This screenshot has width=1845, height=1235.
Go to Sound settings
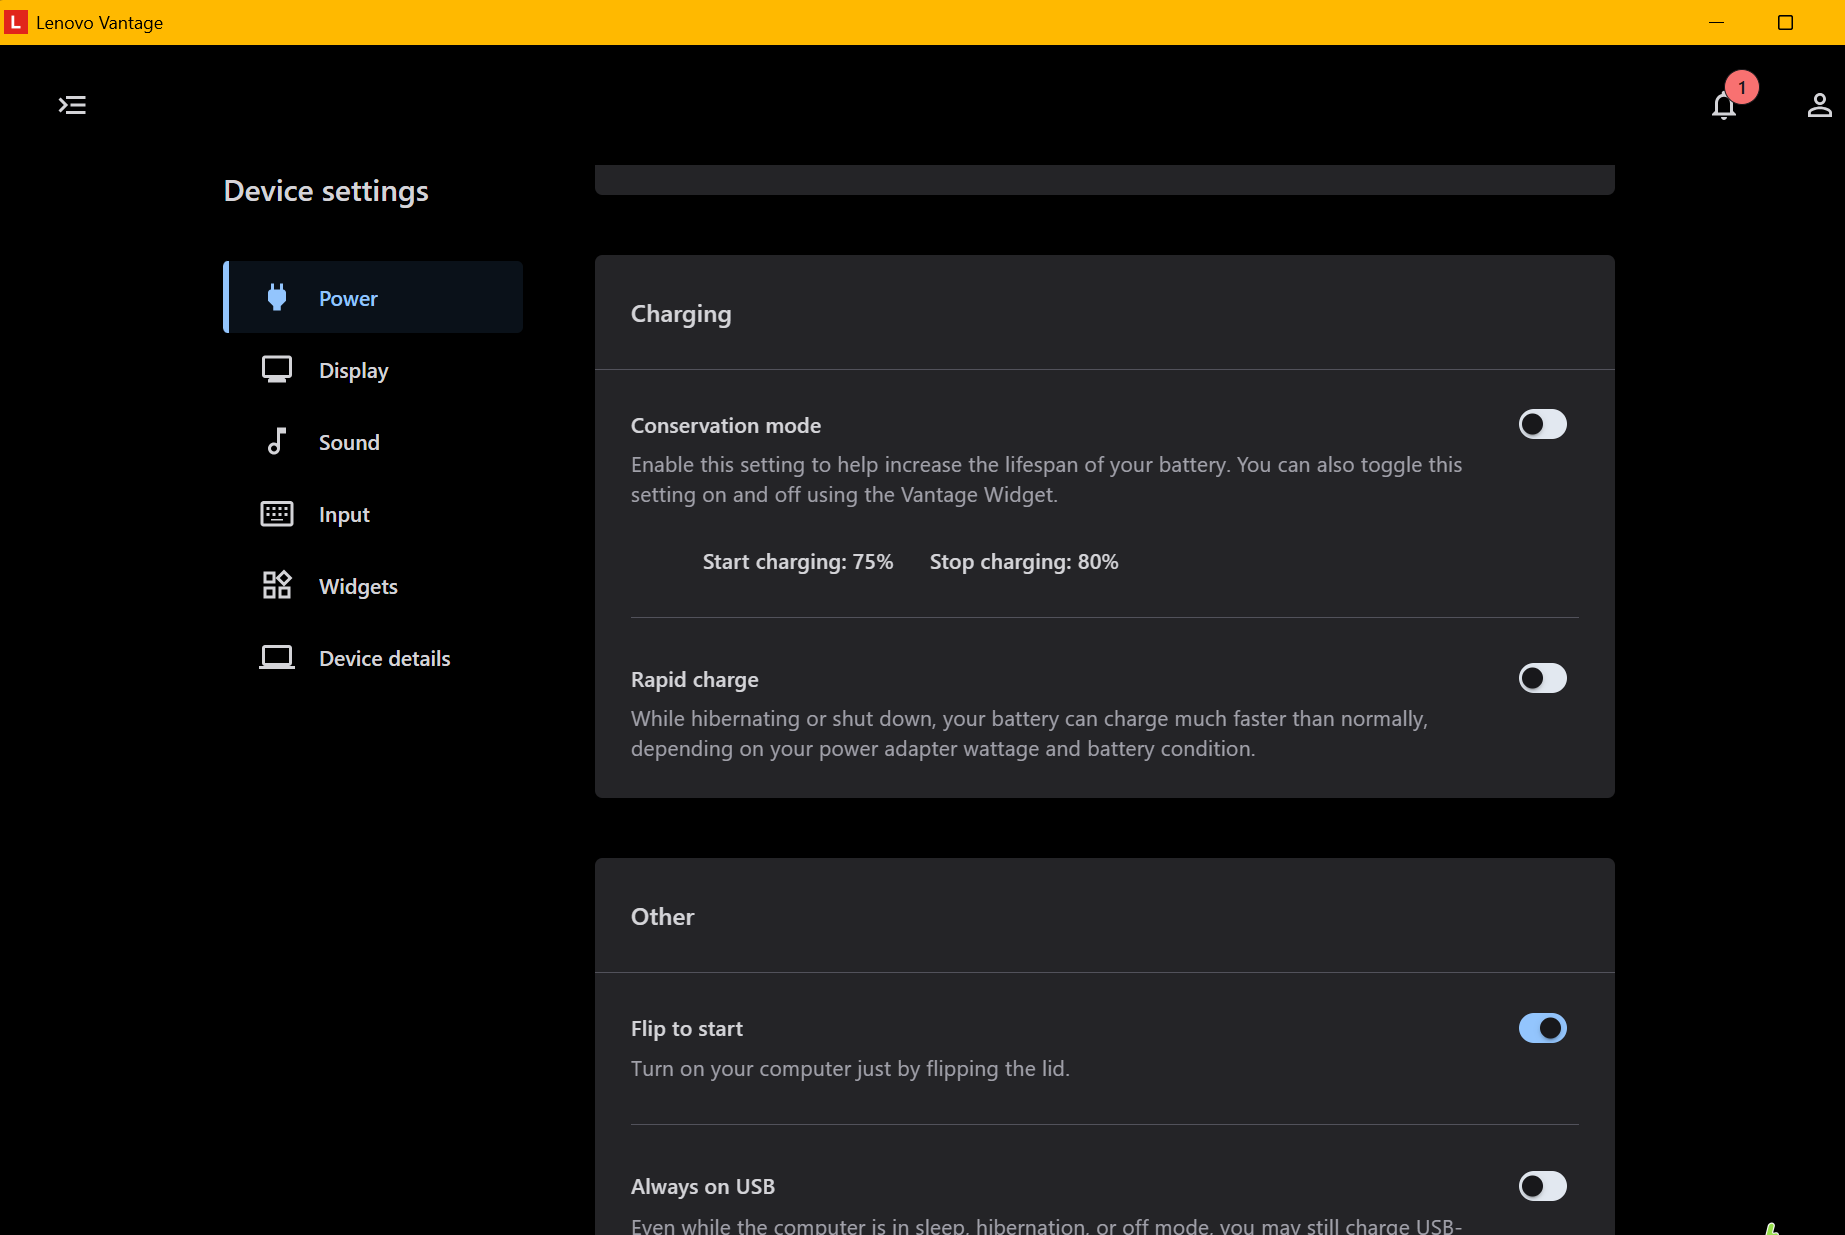coord(373,442)
